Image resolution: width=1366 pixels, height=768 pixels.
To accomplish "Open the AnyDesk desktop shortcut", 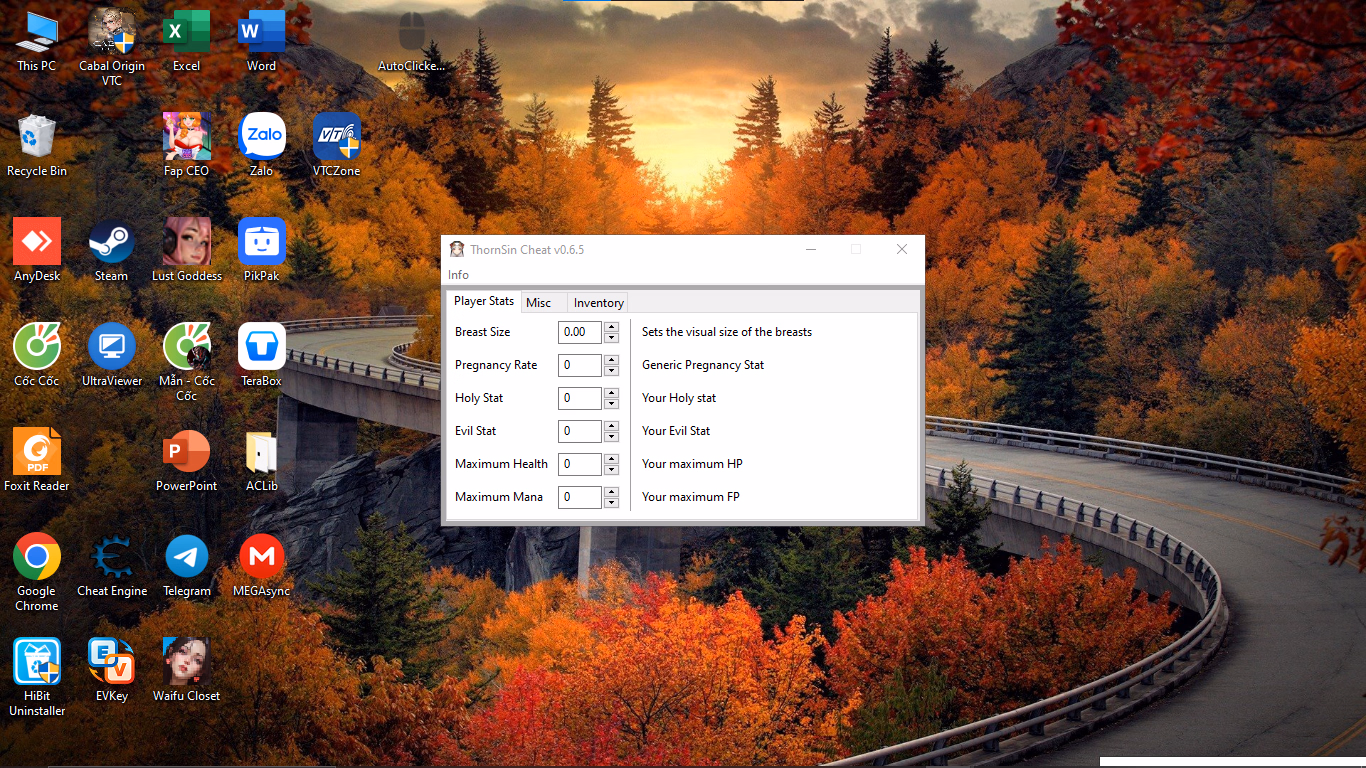I will coord(37,243).
